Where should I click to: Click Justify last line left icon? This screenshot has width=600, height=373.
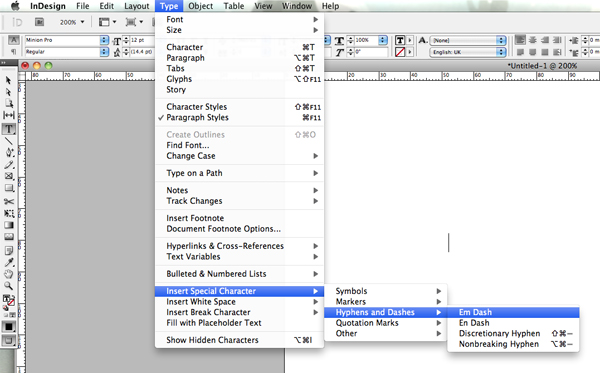pyautogui.click(x=520, y=52)
